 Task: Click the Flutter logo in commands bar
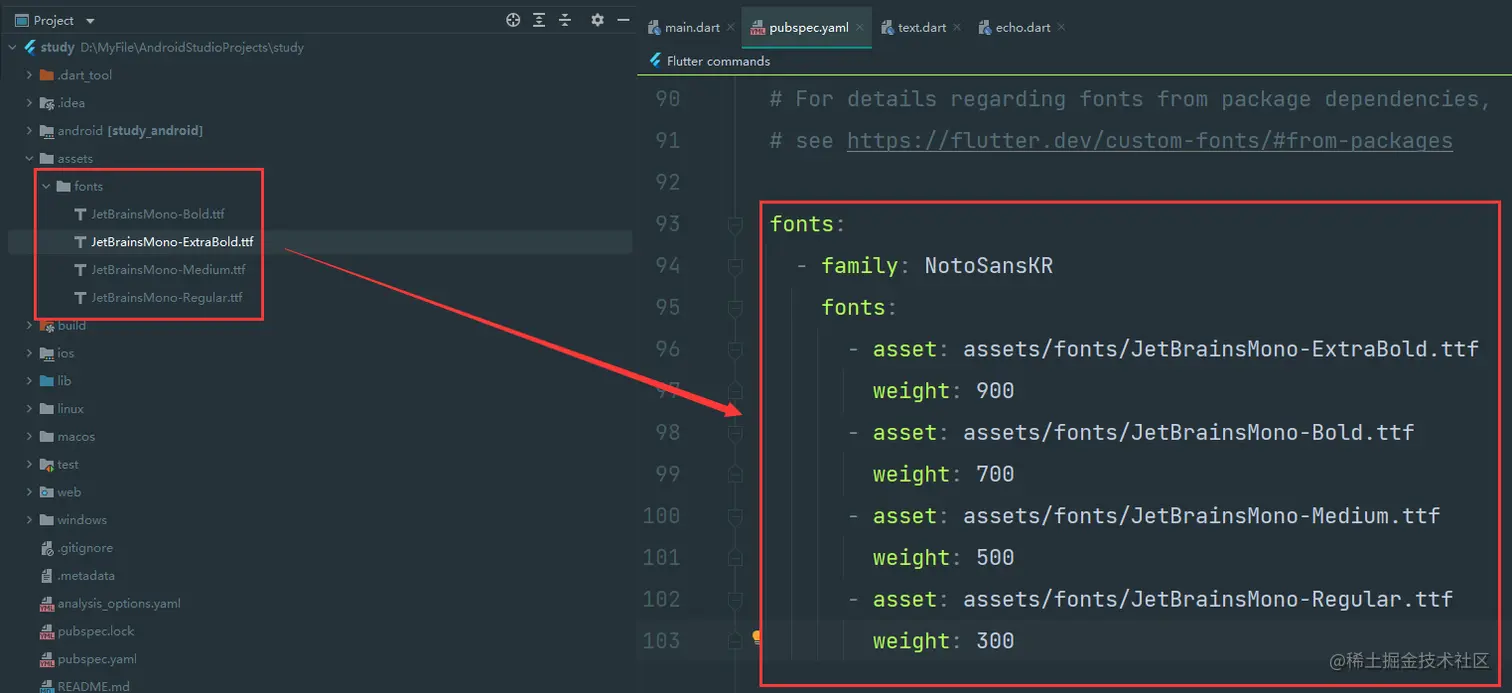(654, 61)
